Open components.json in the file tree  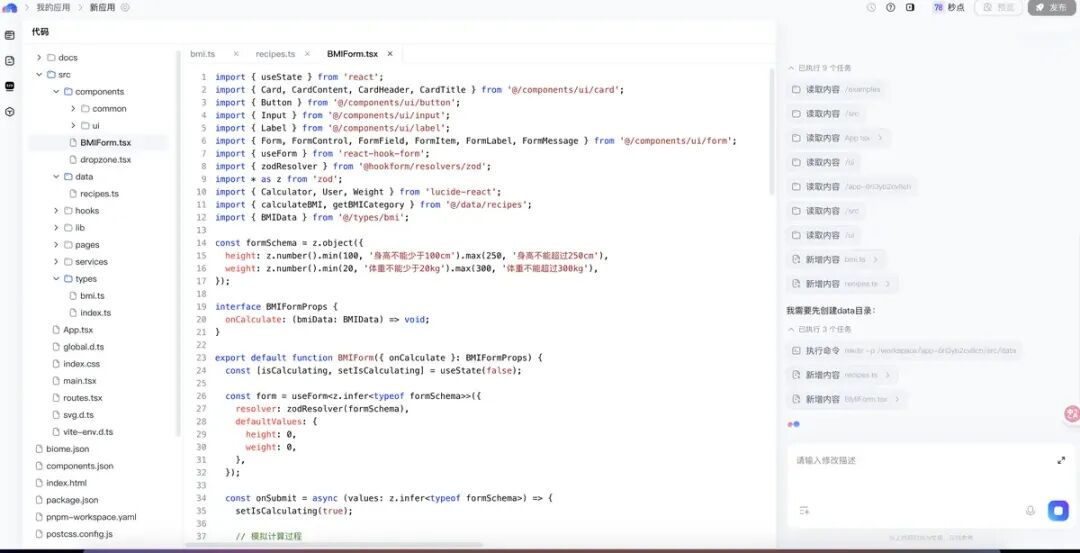tap(73, 466)
